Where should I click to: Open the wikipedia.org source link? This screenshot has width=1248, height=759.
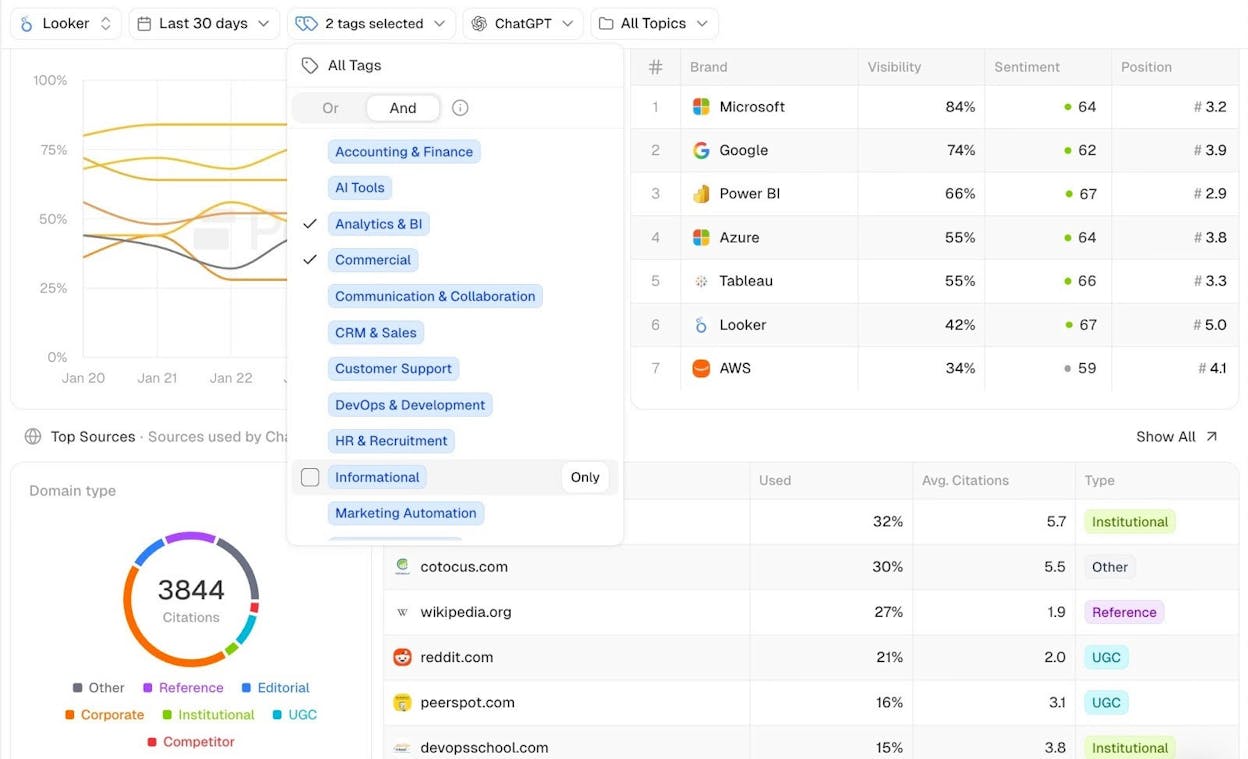click(466, 612)
